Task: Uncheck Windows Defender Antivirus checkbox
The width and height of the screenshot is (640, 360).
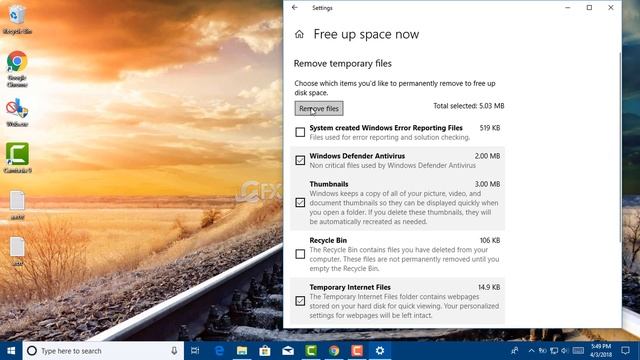Action: tap(300, 160)
